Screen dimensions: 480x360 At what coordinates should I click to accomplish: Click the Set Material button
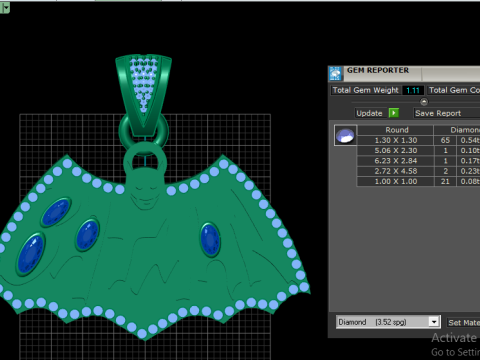[463, 322]
